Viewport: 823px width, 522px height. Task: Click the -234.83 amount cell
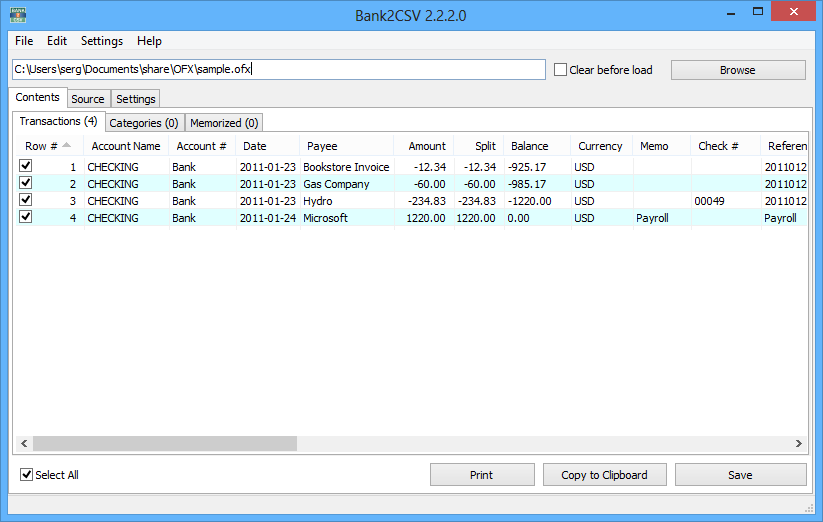click(x=424, y=201)
